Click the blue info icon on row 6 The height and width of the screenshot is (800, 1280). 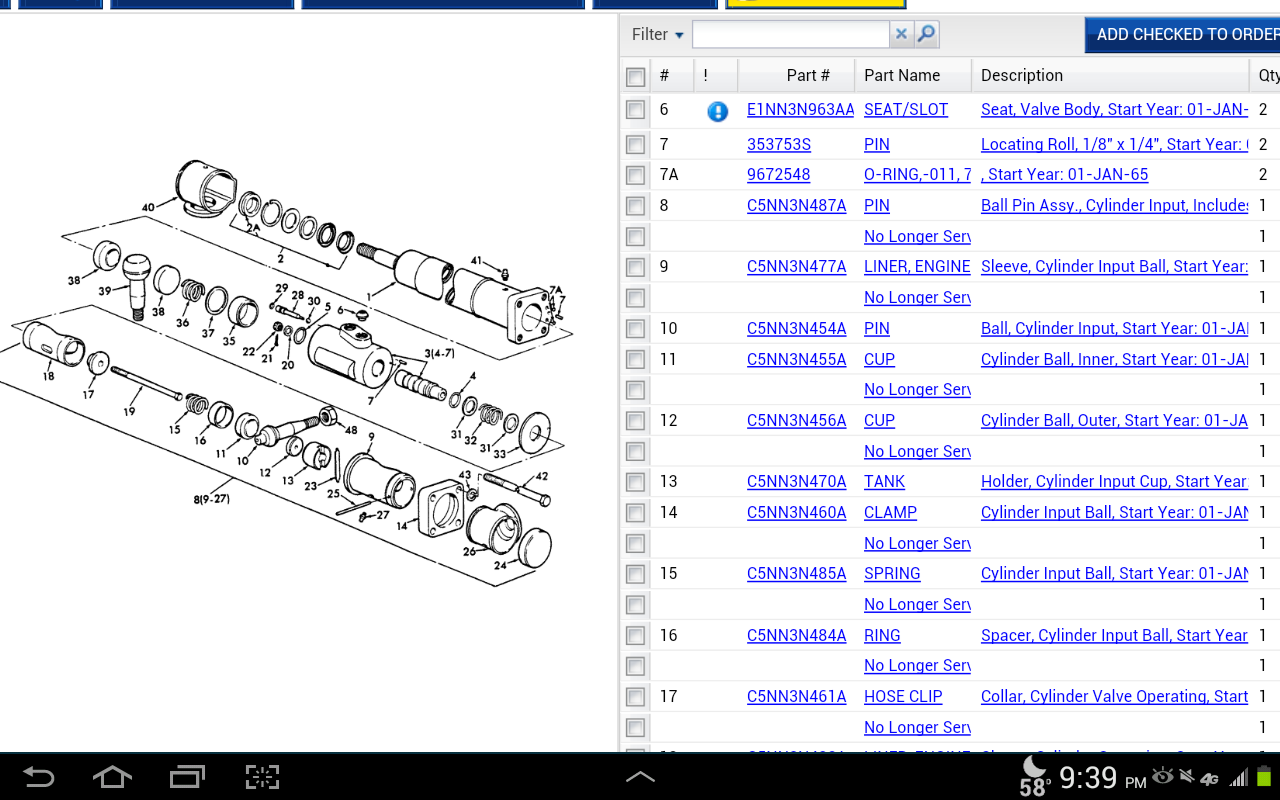(717, 111)
